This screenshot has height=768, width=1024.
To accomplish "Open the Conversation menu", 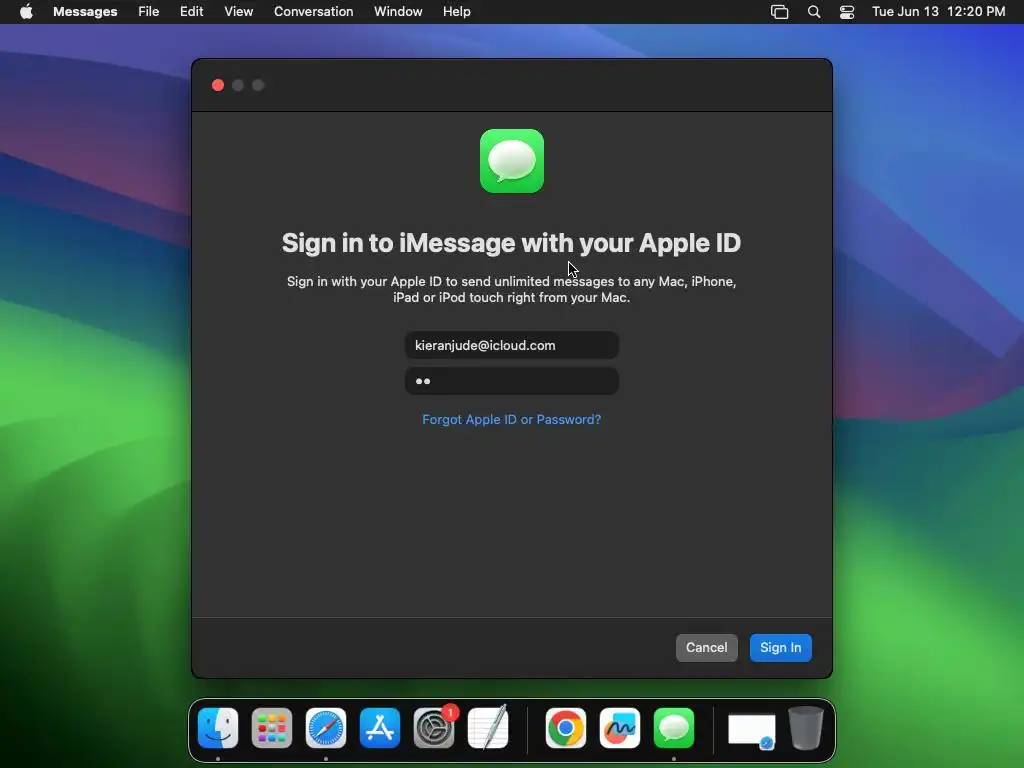I will [313, 11].
